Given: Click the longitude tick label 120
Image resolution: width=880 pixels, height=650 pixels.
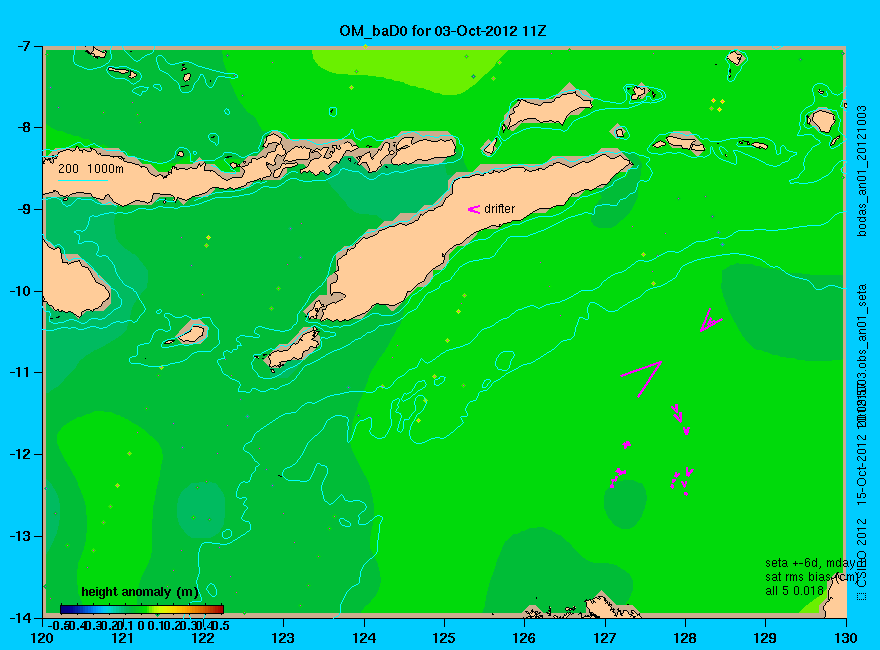Looking at the screenshot, I should (43, 638).
